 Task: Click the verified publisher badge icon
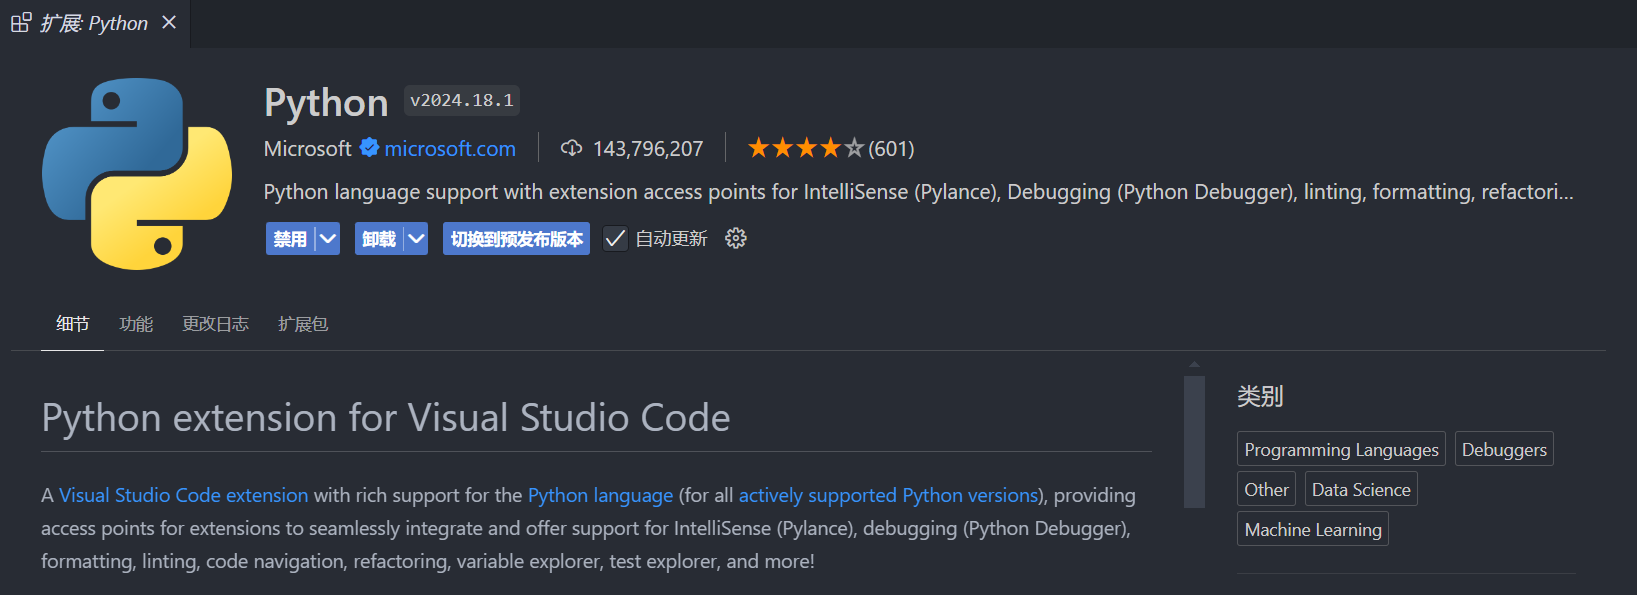[369, 148]
